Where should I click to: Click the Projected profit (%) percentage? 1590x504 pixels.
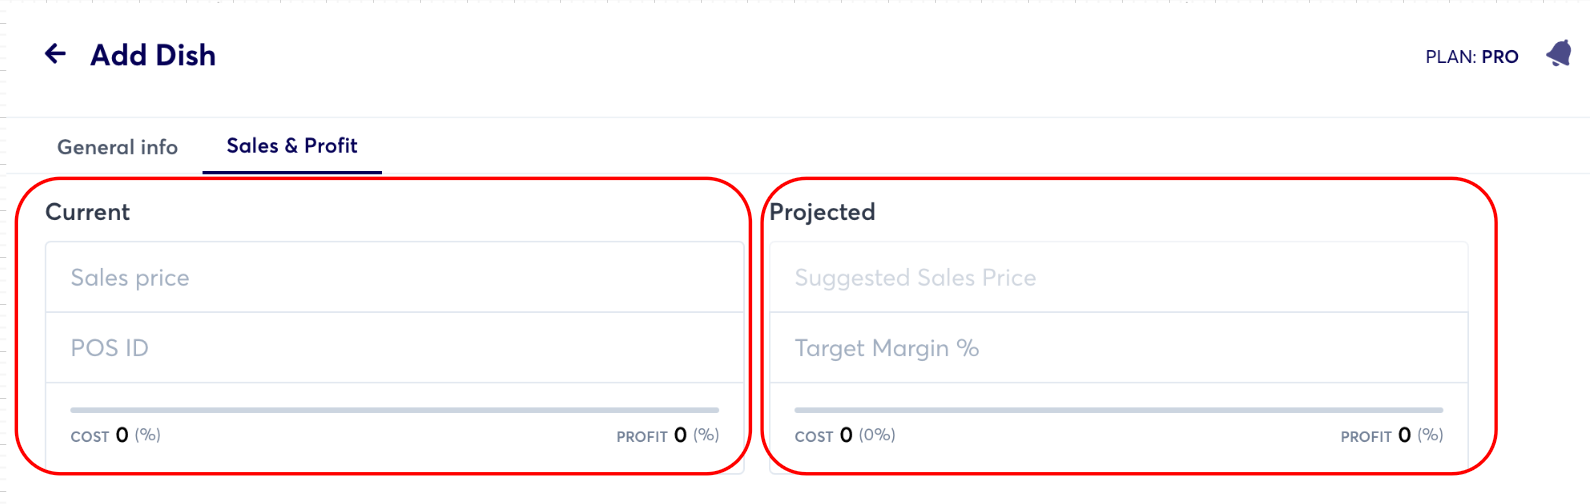coord(1430,435)
